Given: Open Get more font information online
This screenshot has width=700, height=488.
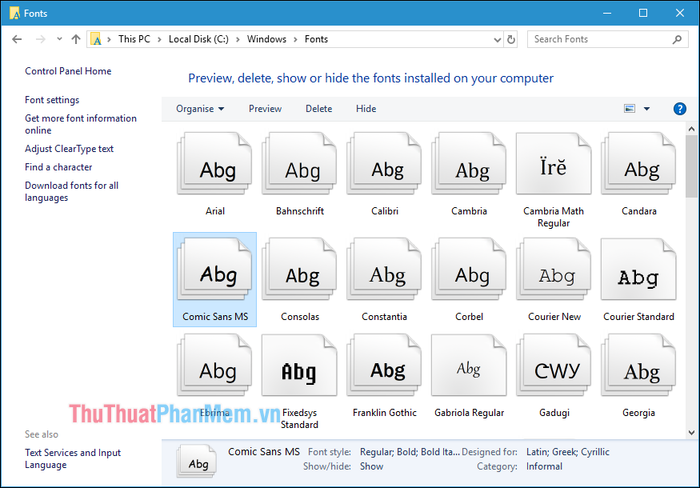Looking at the screenshot, I should (80, 124).
